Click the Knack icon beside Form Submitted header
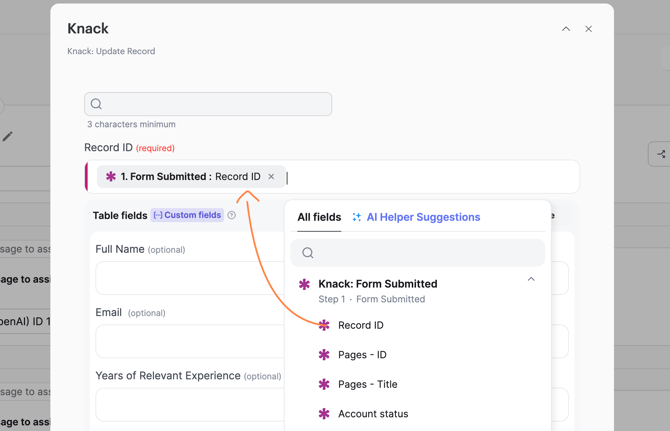Image resolution: width=670 pixels, height=431 pixels. [x=305, y=284]
